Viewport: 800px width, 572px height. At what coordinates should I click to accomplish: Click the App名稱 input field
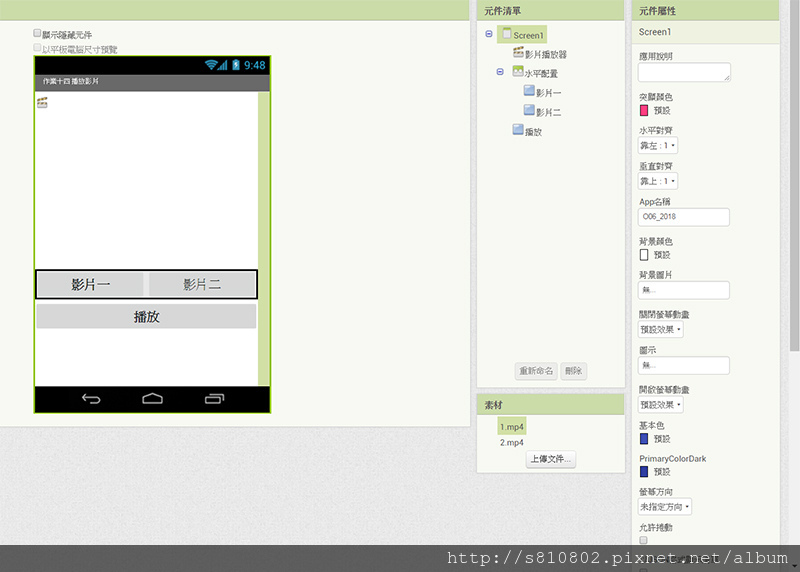tap(684, 217)
